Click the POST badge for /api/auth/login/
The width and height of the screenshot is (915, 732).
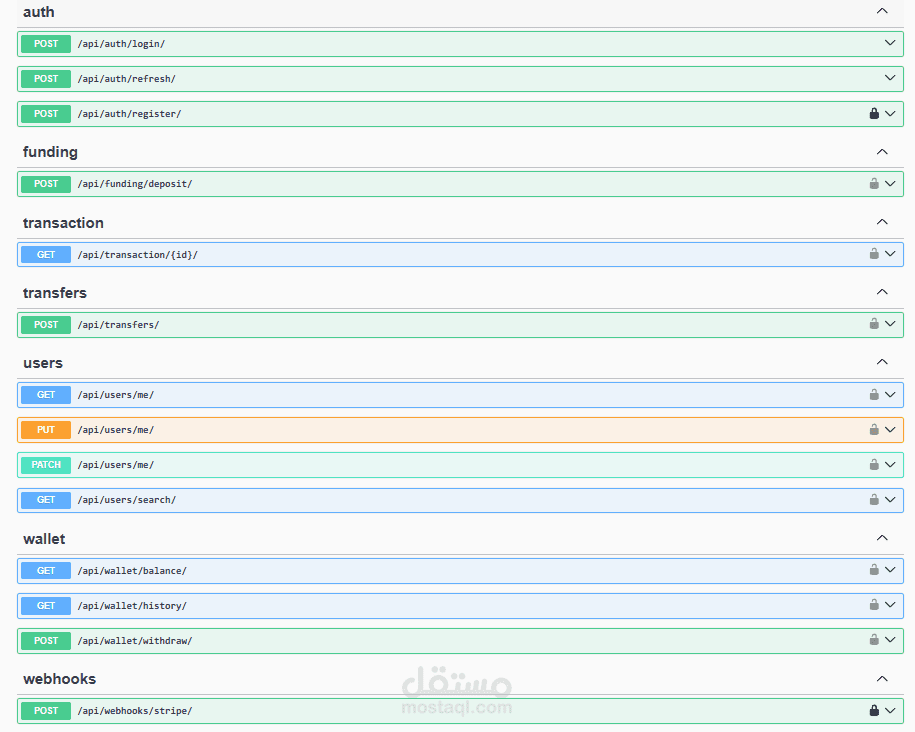[x=46, y=44]
